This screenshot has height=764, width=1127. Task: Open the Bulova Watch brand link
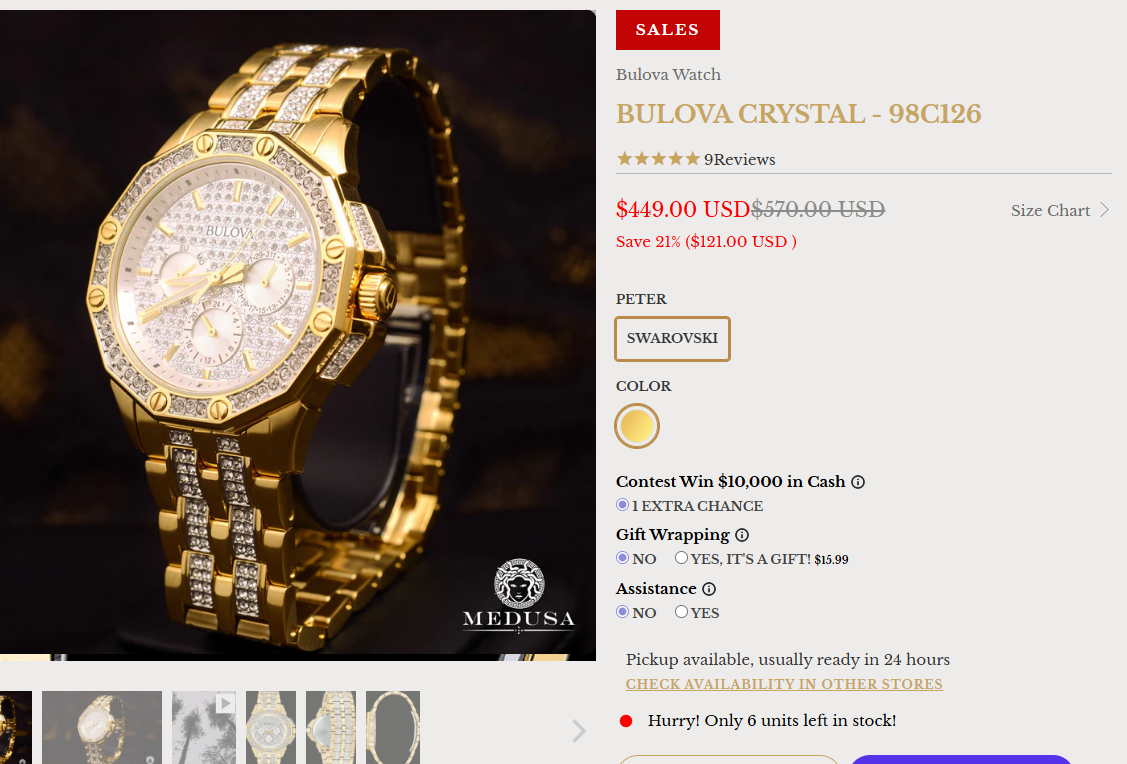(x=668, y=75)
